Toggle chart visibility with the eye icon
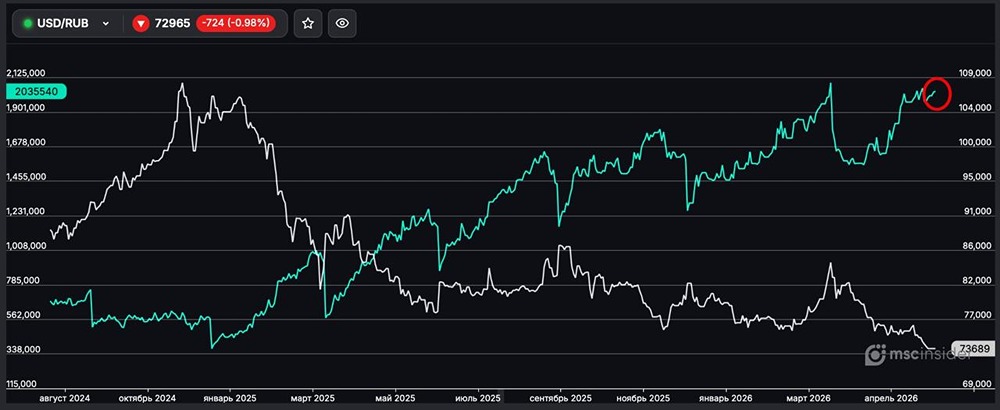Image resolution: width=1000 pixels, height=410 pixels. 342,24
